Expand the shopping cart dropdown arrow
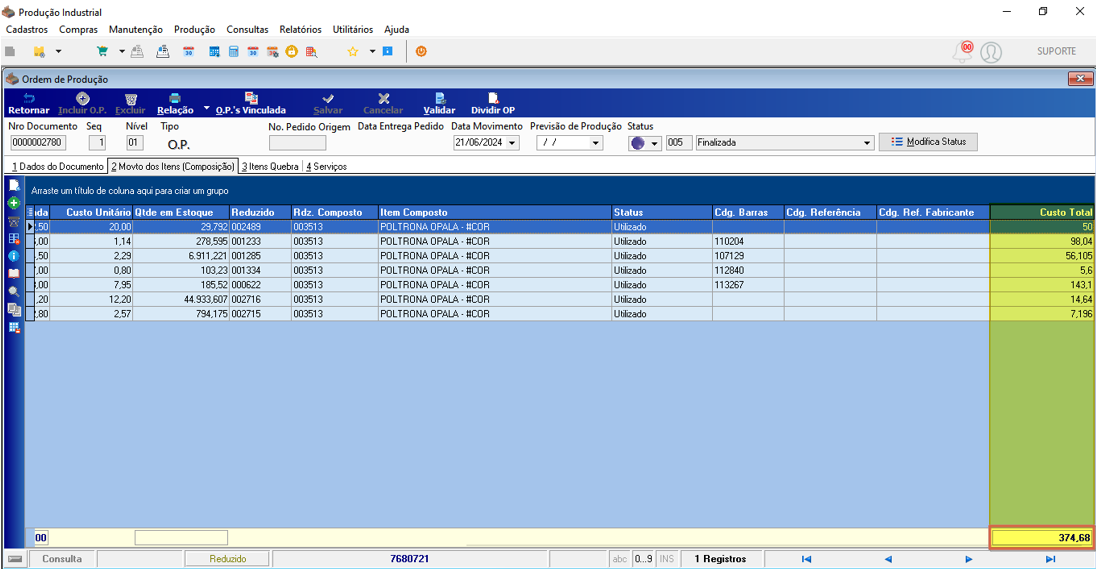This screenshot has width=1096, height=569. coord(122,51)
